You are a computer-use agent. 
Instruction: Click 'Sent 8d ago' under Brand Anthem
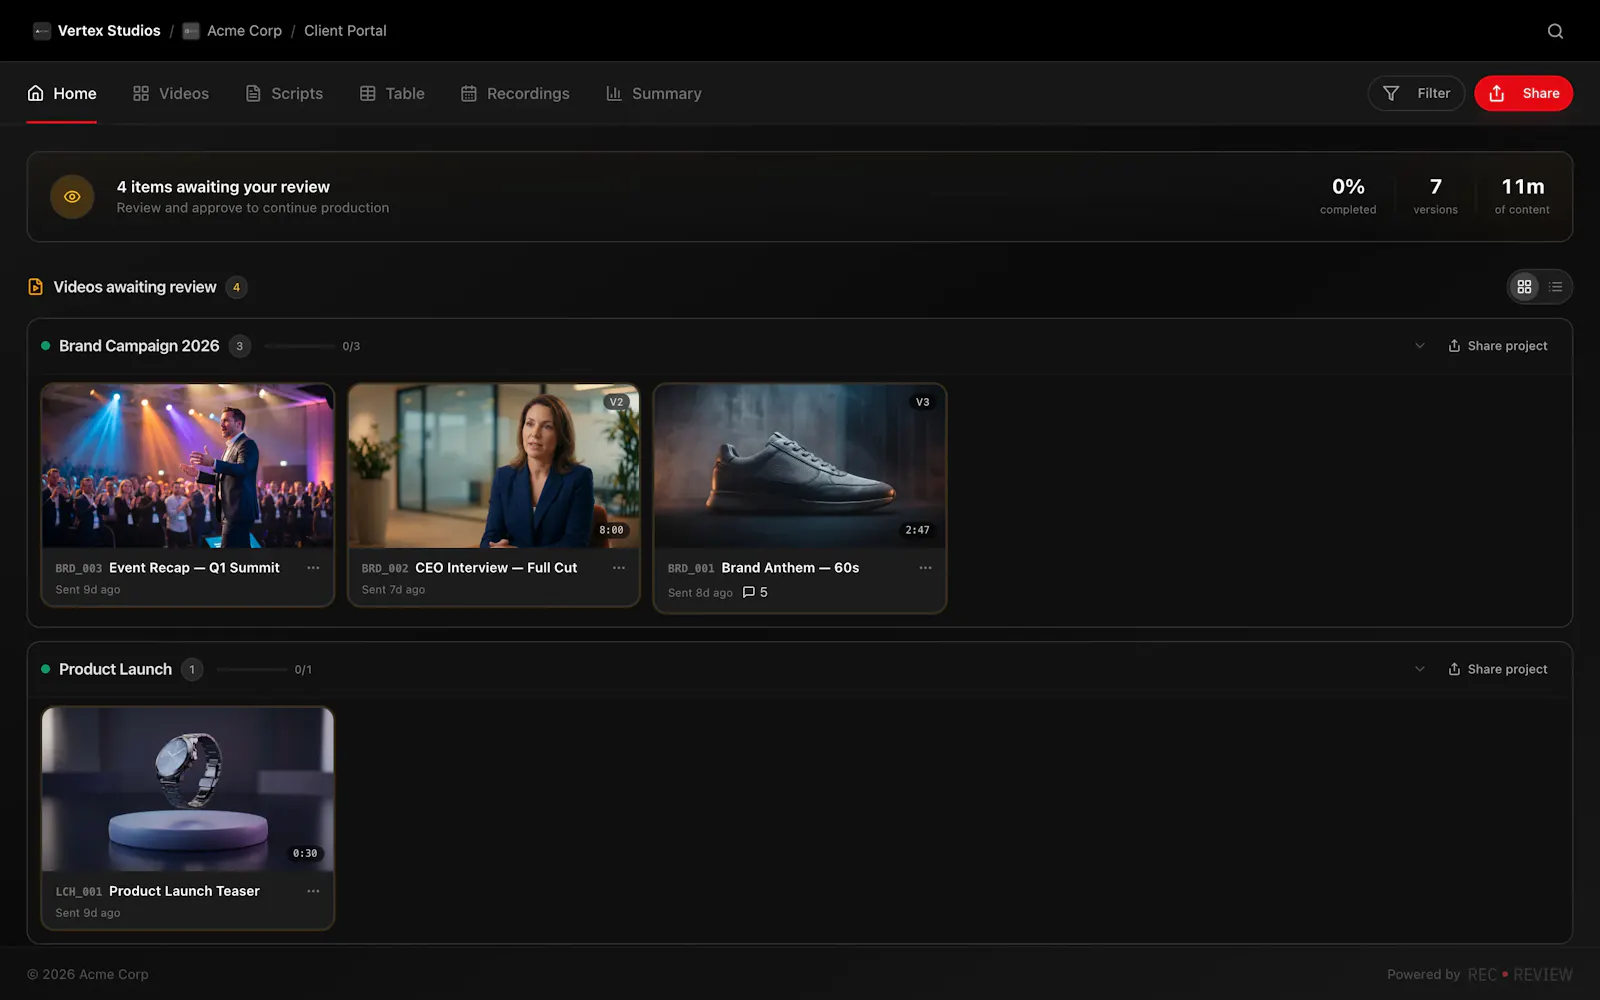click(700, 593)
